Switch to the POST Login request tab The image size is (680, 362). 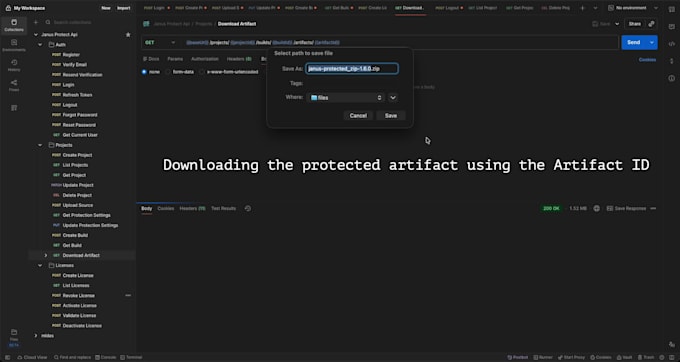coord(156,8)
